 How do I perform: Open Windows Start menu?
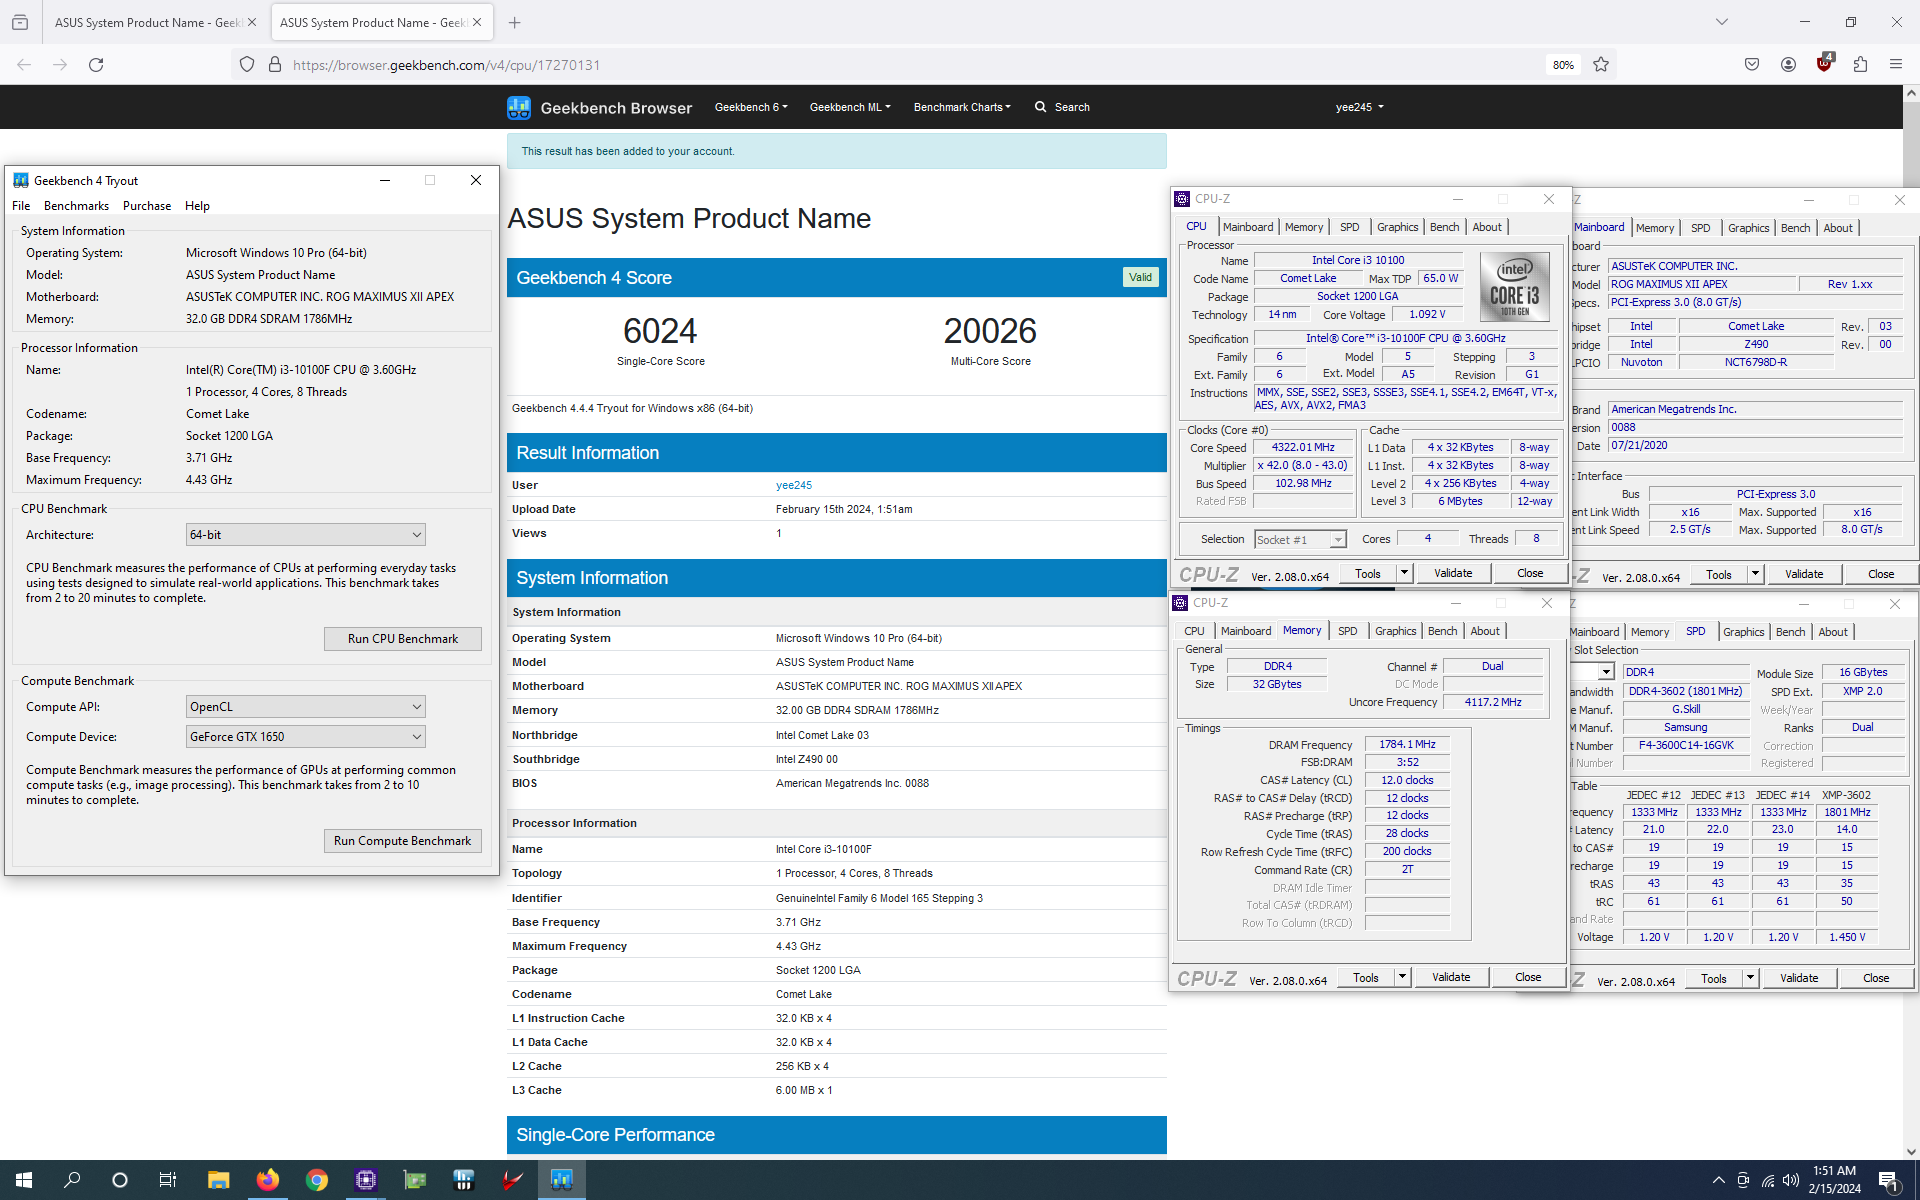(24, 1180)
